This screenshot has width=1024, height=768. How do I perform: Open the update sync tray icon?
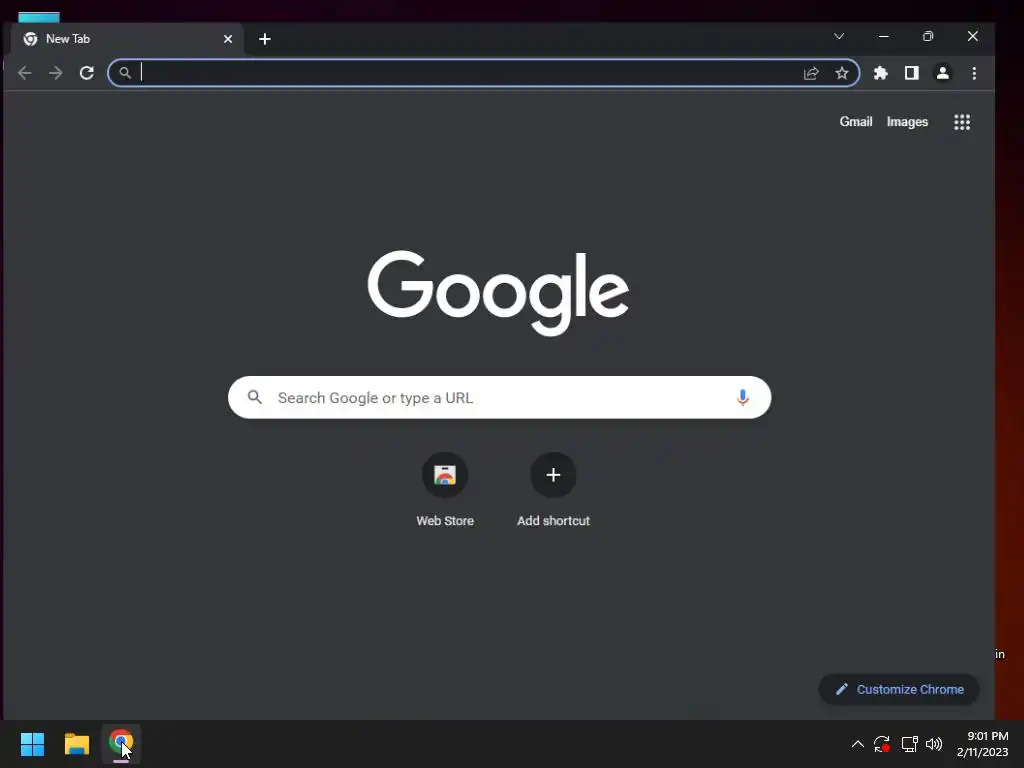click(882, 744)
